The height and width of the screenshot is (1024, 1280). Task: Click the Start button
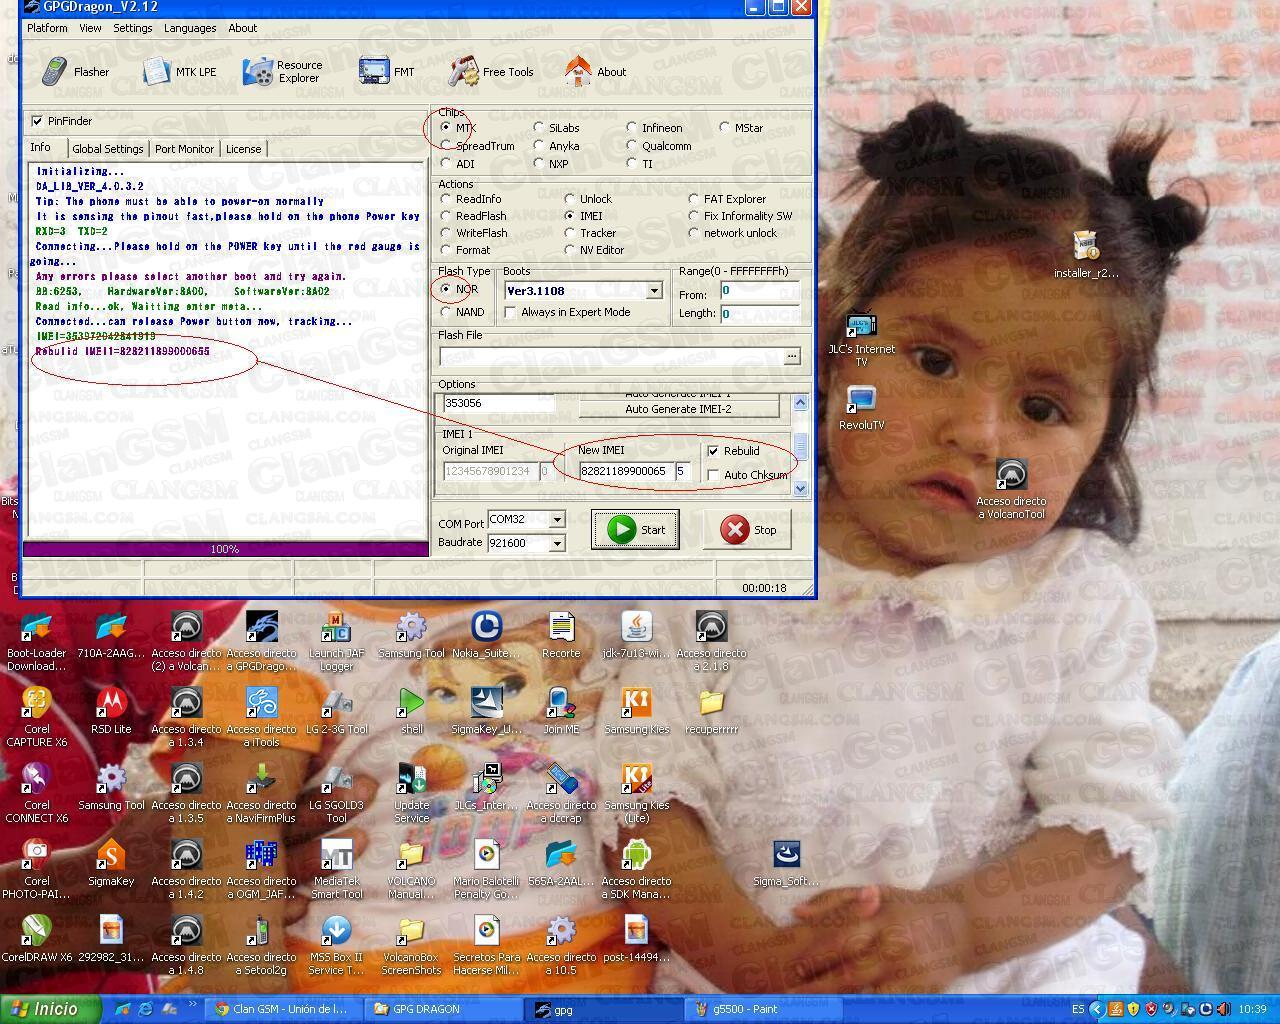[635, 530]
